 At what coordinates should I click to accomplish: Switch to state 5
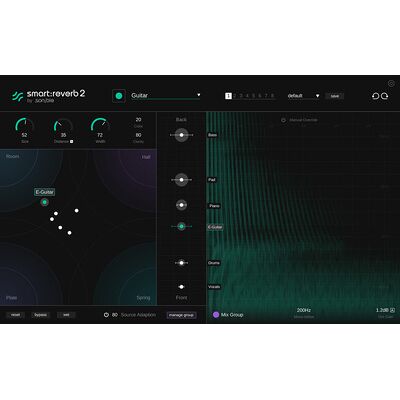[254, 96]
